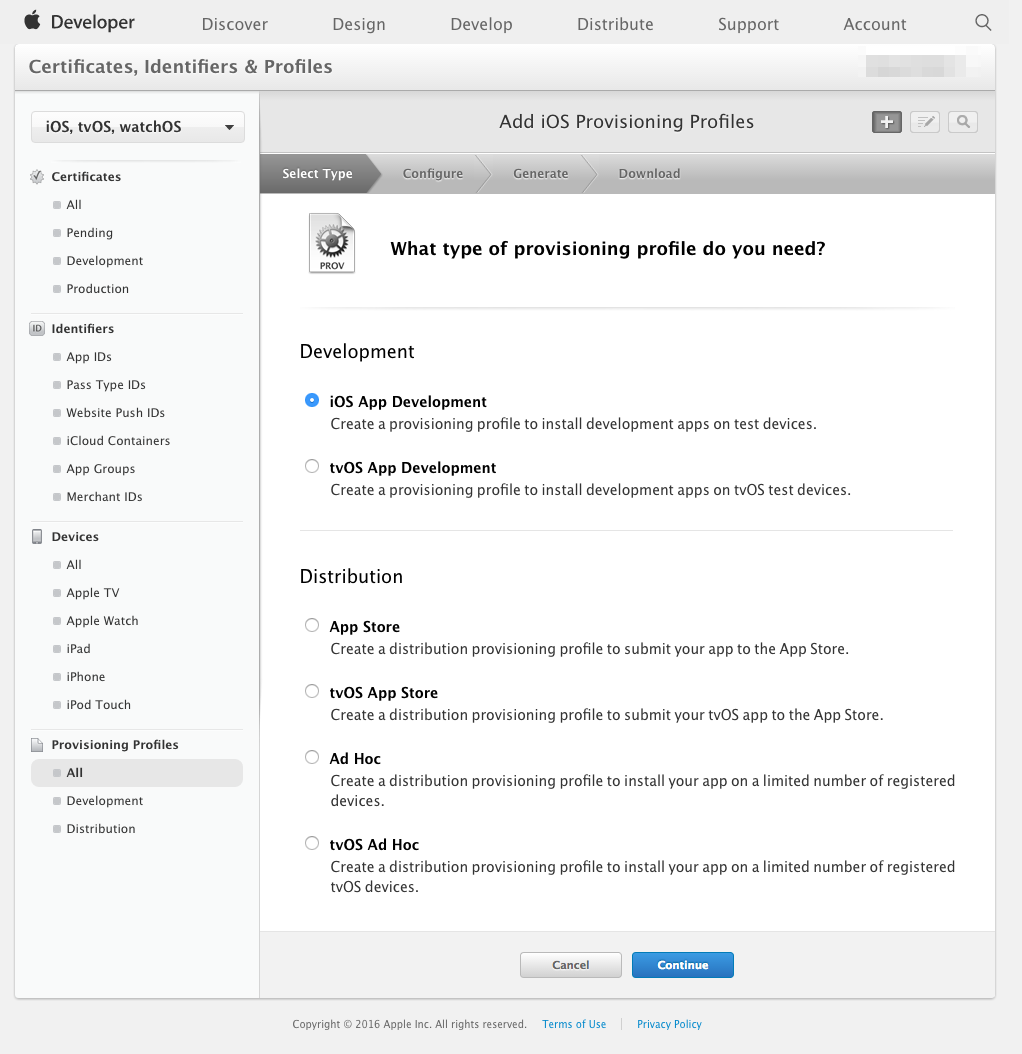The width and height of the screenshot is (1022, 1054).
Task: Click the edit profiles pencil icon
Action: 924,121
